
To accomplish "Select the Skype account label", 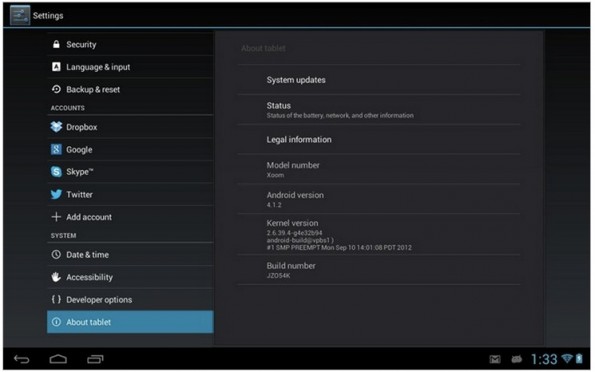I will pos(80,172).
